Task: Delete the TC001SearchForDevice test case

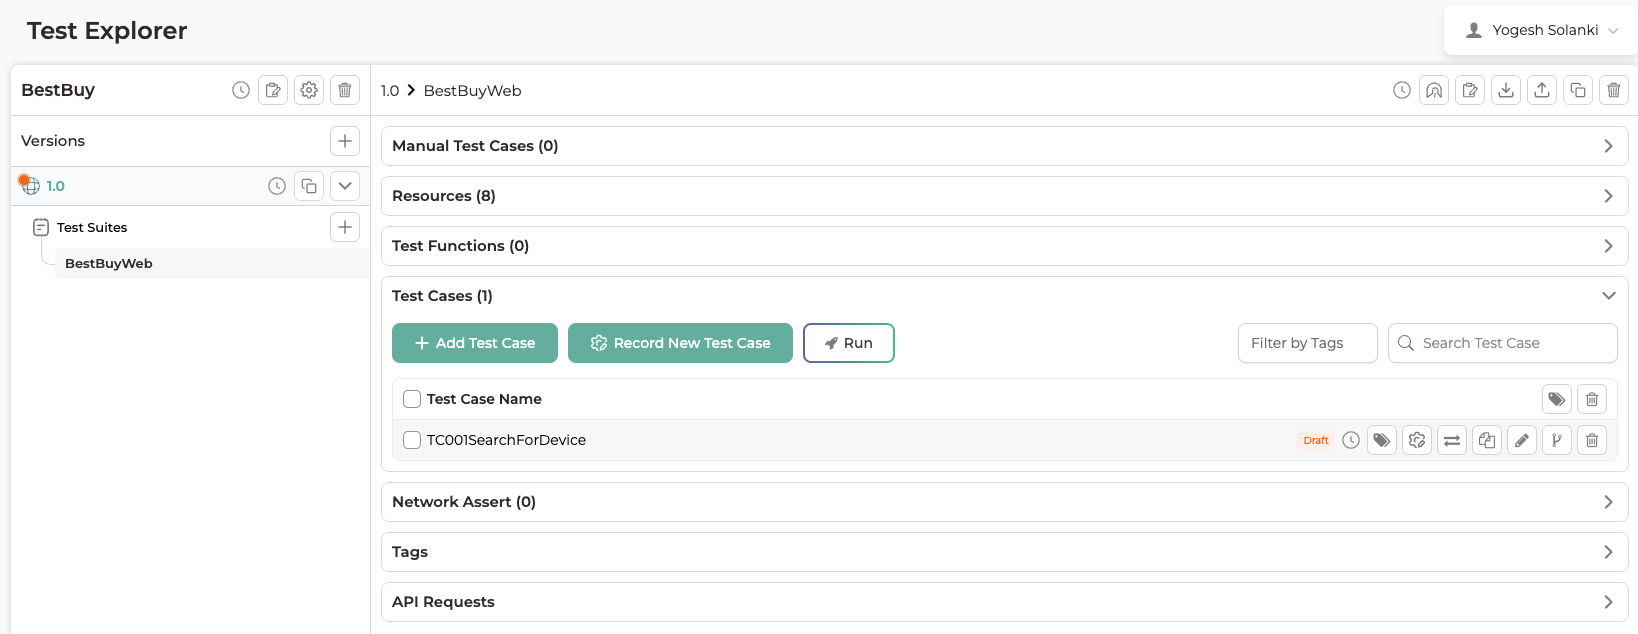Action: pos(1592,440)
